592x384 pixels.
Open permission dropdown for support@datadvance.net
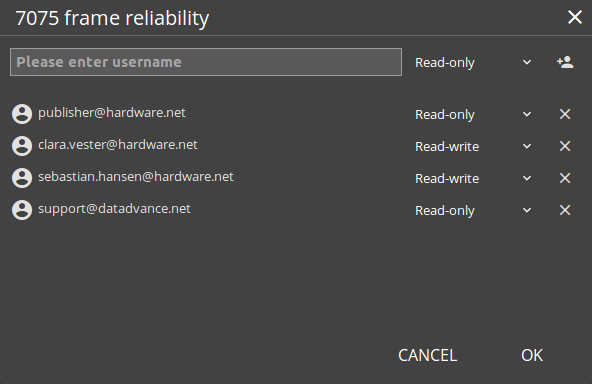click(473, 210)
